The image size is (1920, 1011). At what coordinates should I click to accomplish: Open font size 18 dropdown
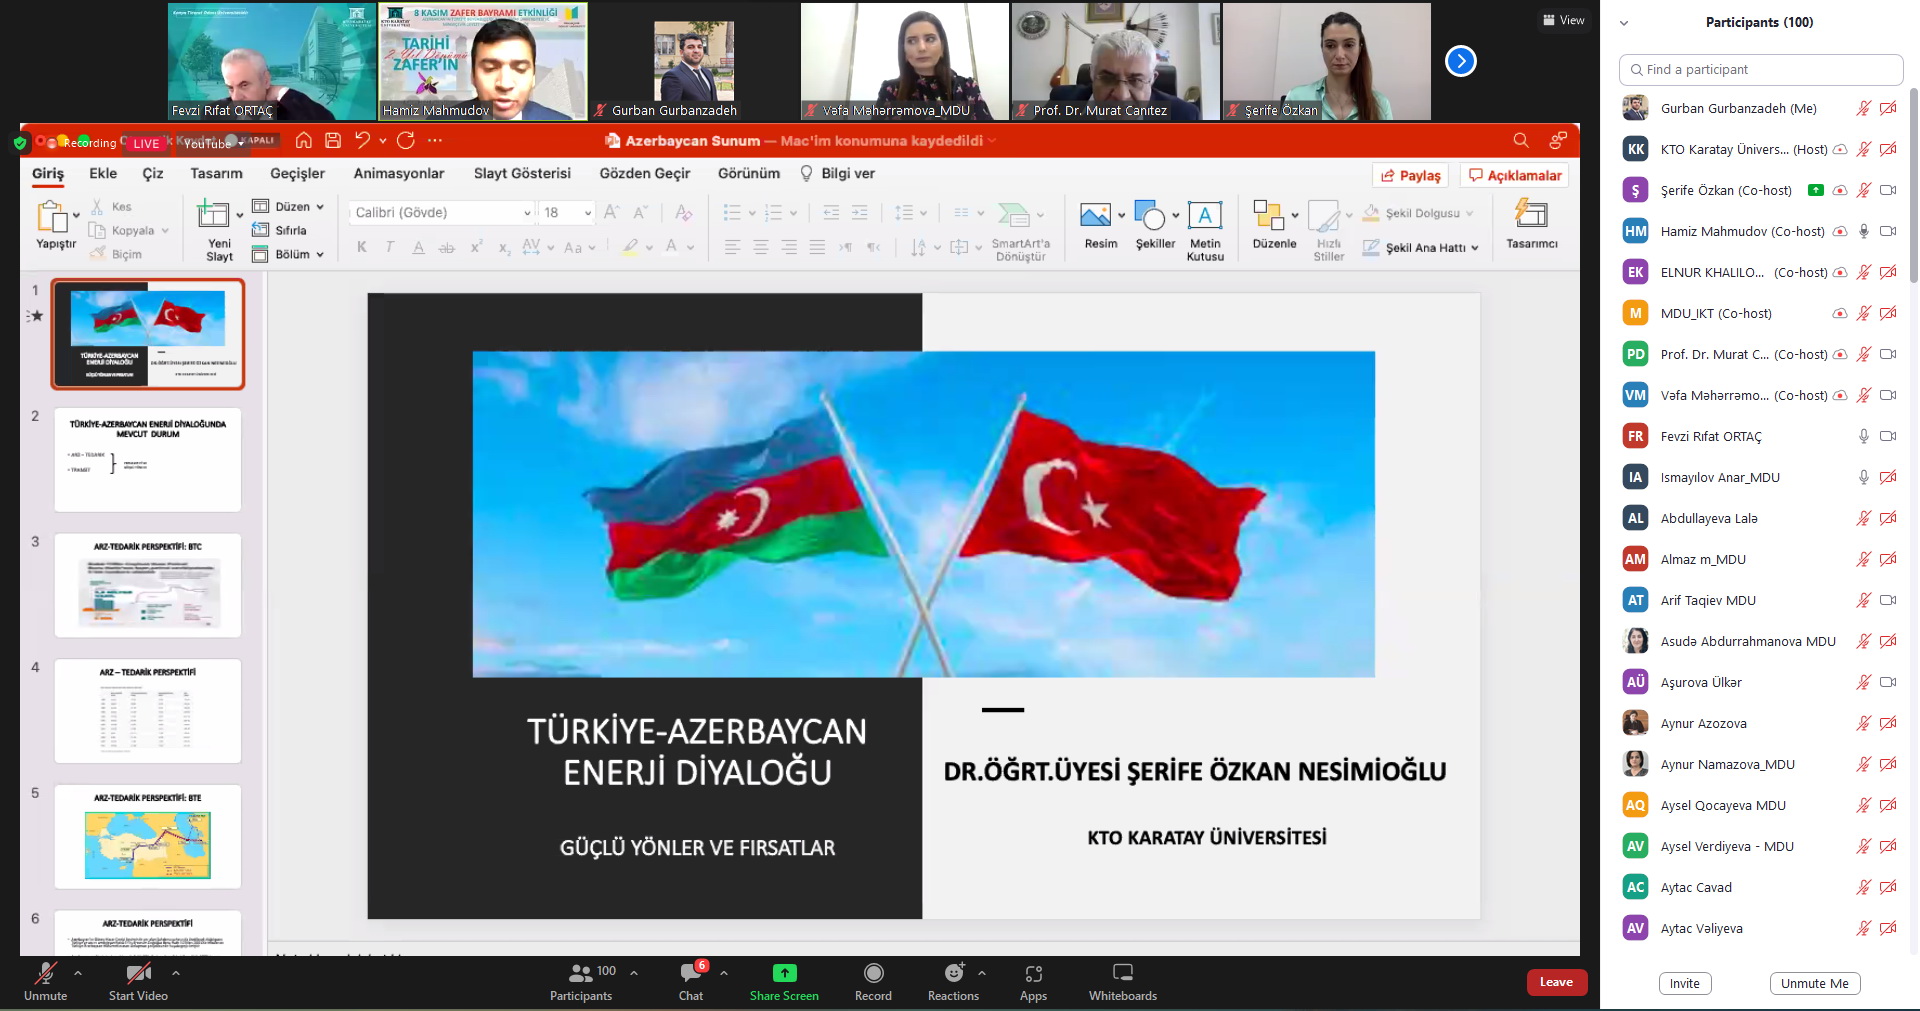(x=567, y=212)
